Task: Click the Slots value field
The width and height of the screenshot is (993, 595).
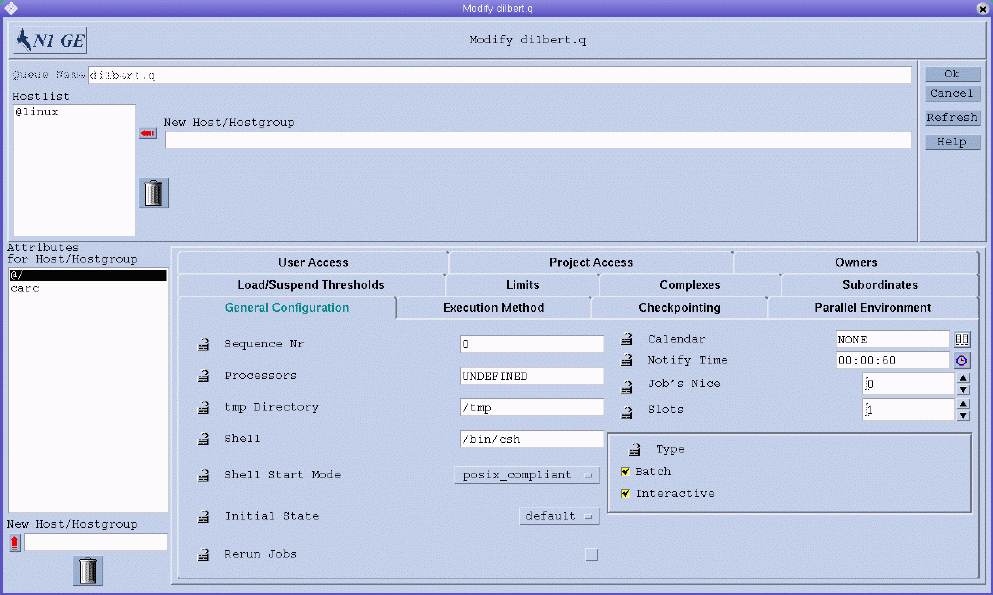Action: (x=909, y=410)
